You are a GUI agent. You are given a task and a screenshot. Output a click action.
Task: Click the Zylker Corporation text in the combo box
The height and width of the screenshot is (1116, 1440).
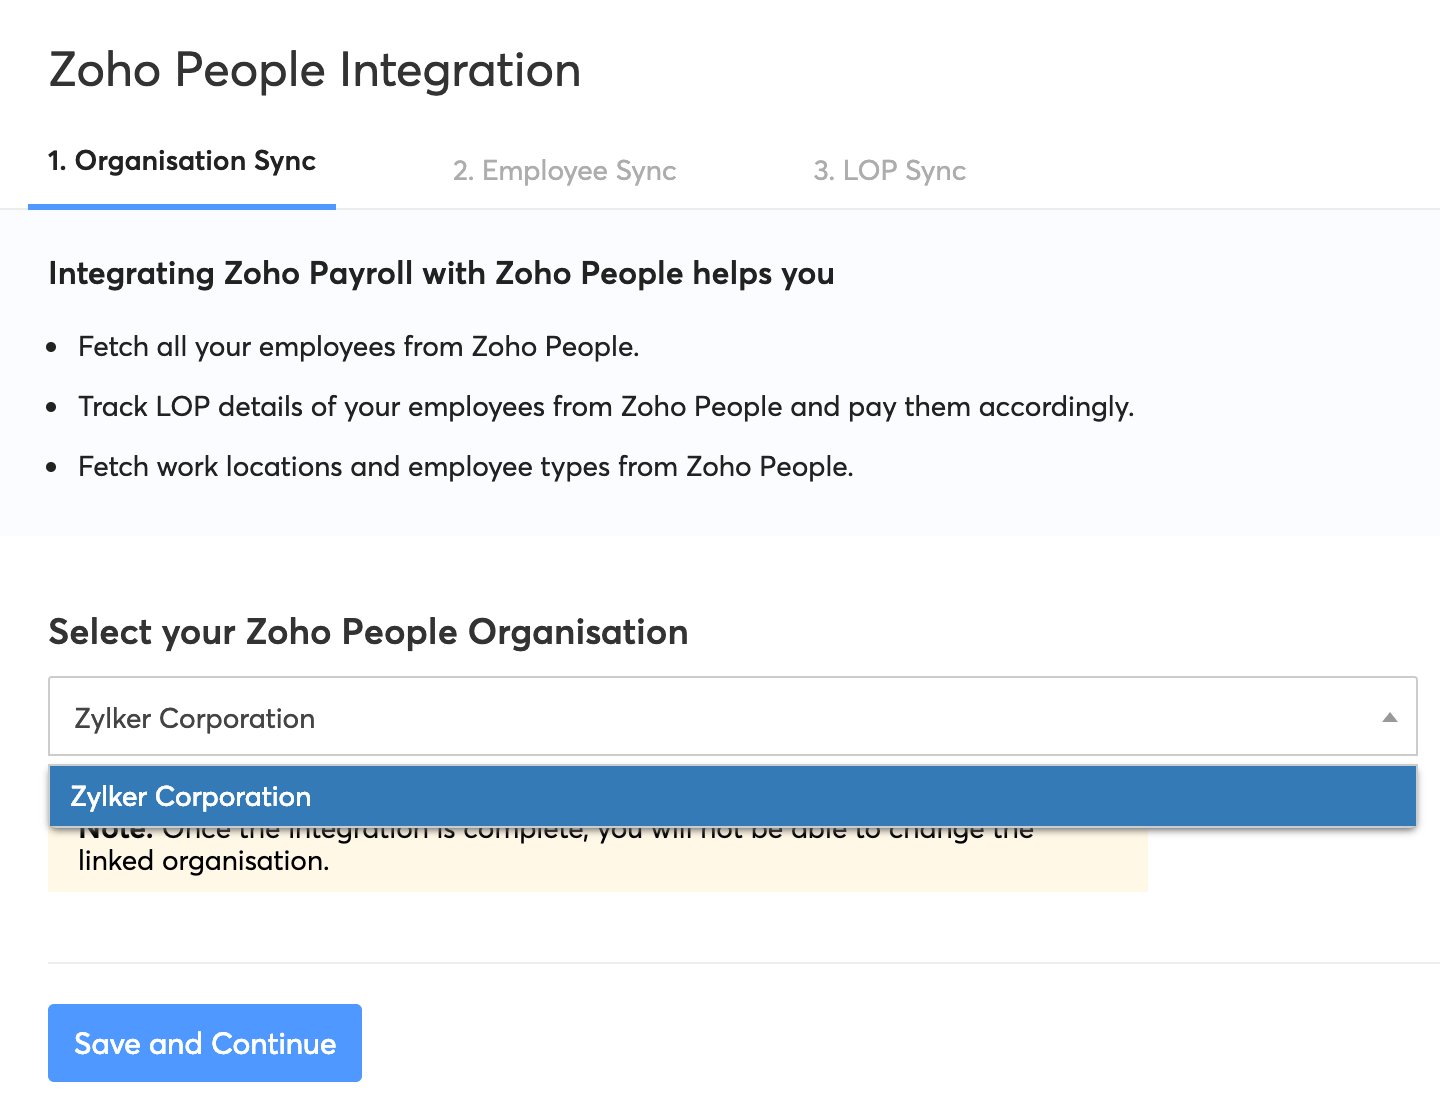coord(194,718)
